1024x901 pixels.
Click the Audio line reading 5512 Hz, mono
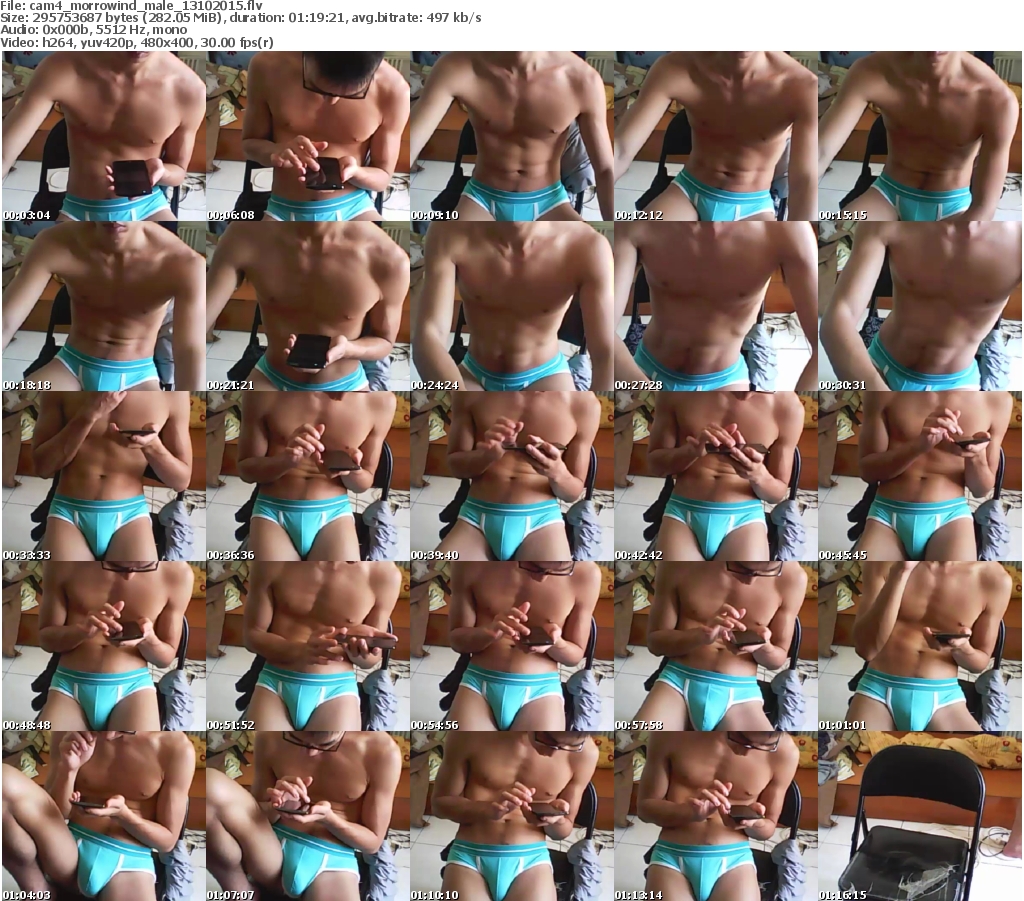[x=93, y=30]
